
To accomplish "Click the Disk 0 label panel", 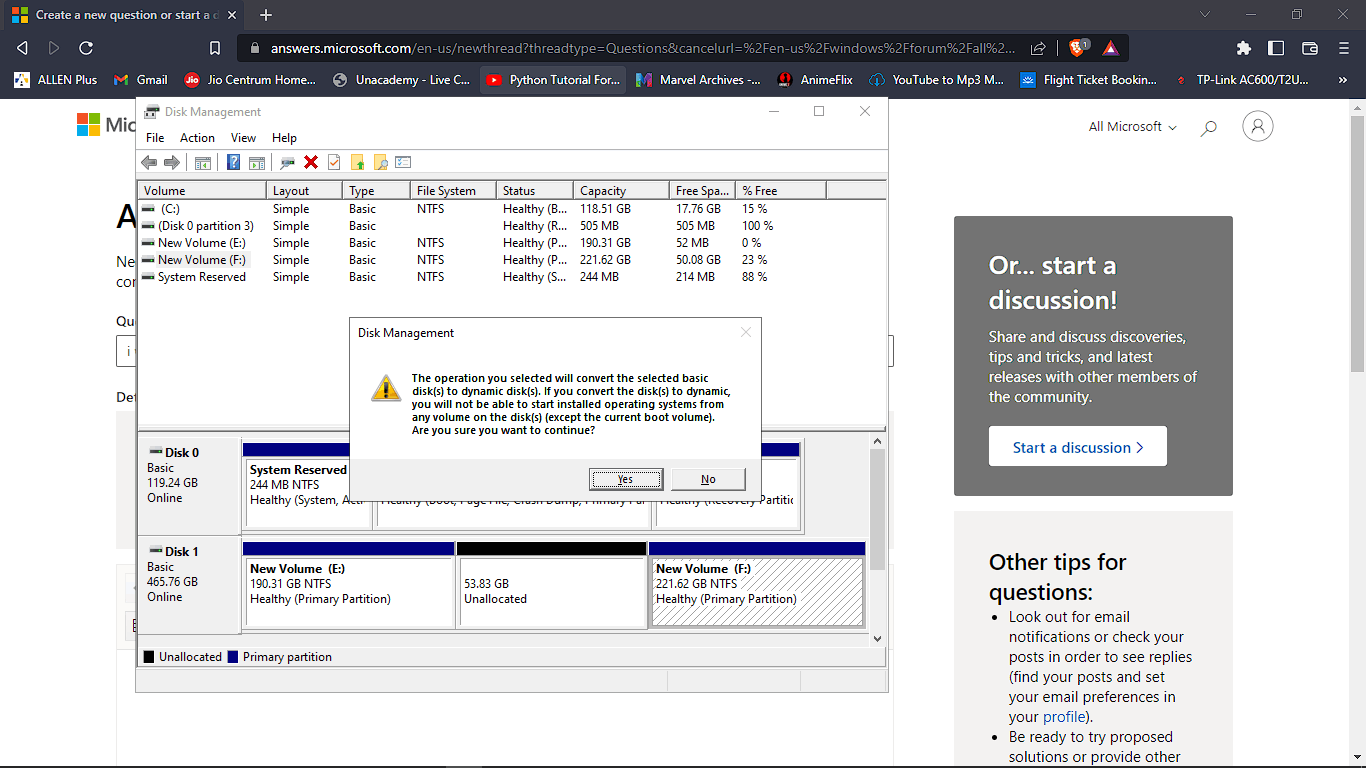I will point(189,485).
